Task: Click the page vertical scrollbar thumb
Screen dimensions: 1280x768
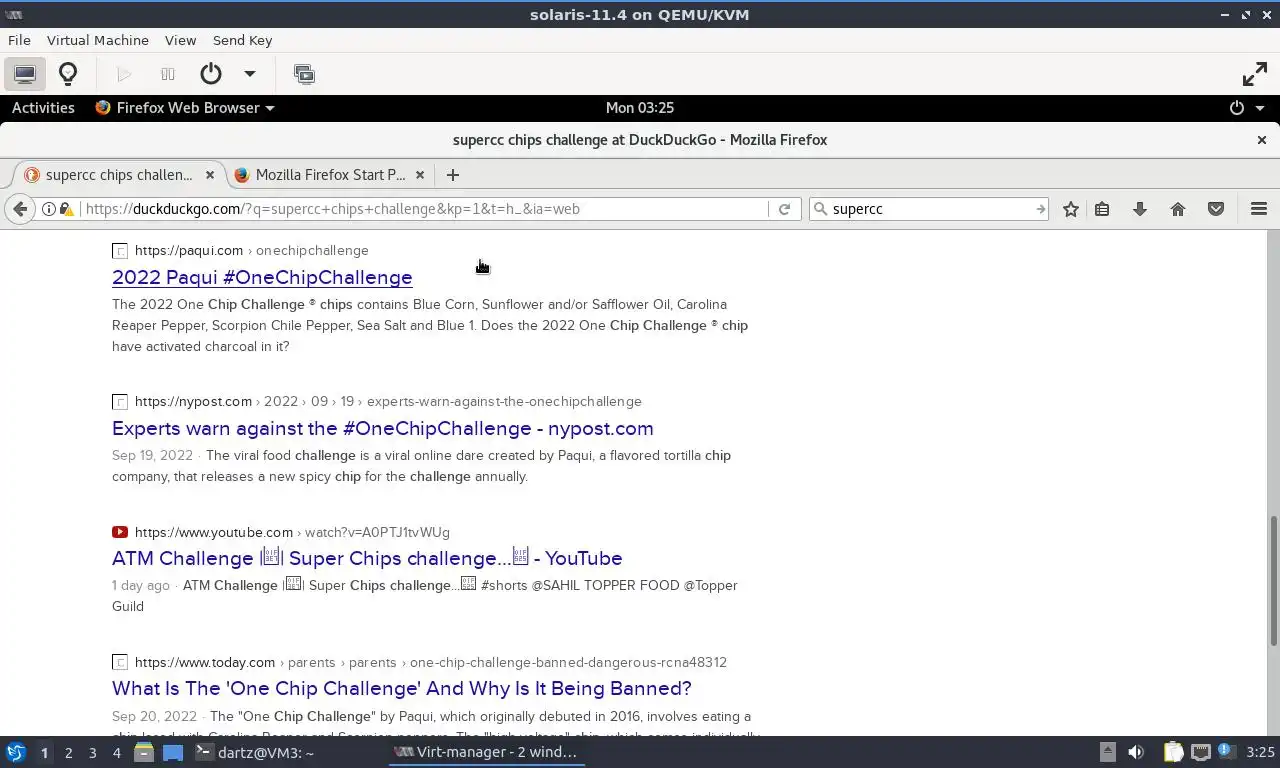Action: coord(1273,580)
